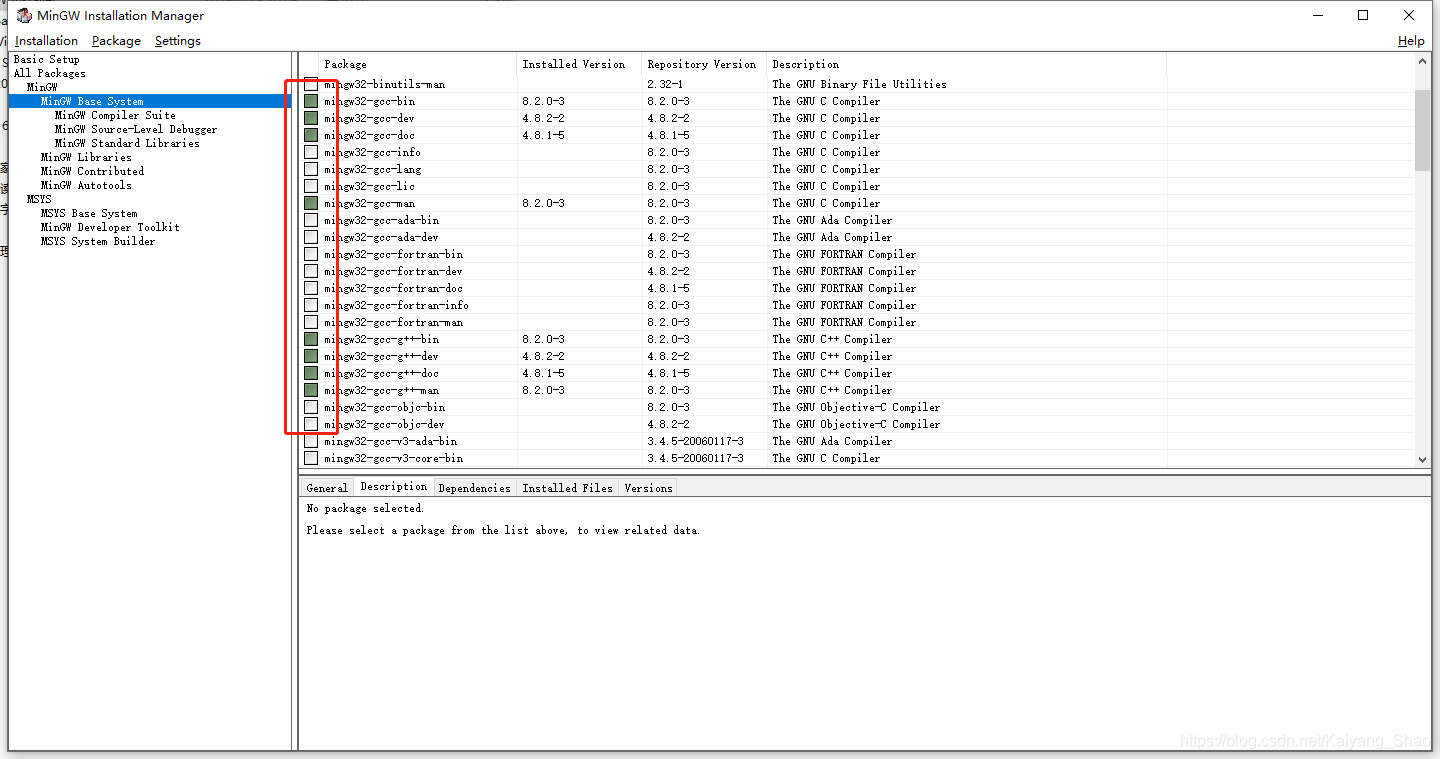Toggle the mingw32-gcc-doc package checkbox

tap(311, 135)
